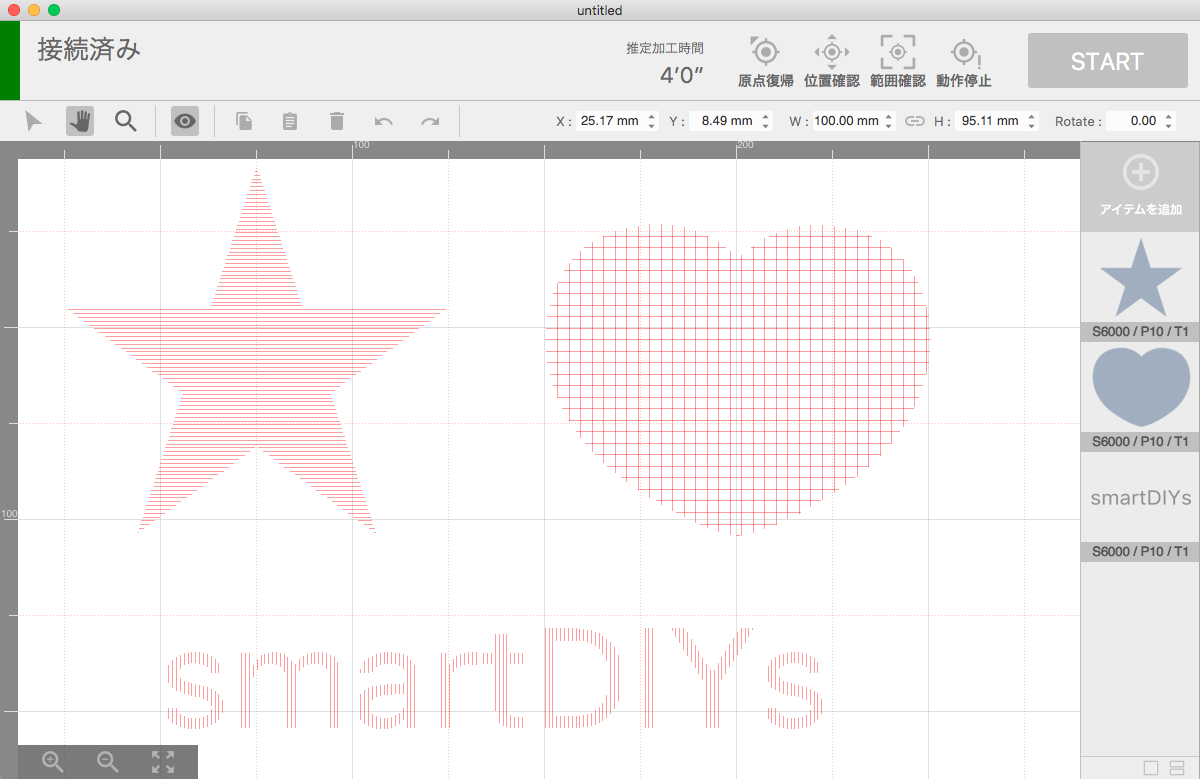This screenshot has width=1200, height=779.
Task: Click the hatched heart on the canvas
Action: (x=737, y=380)
